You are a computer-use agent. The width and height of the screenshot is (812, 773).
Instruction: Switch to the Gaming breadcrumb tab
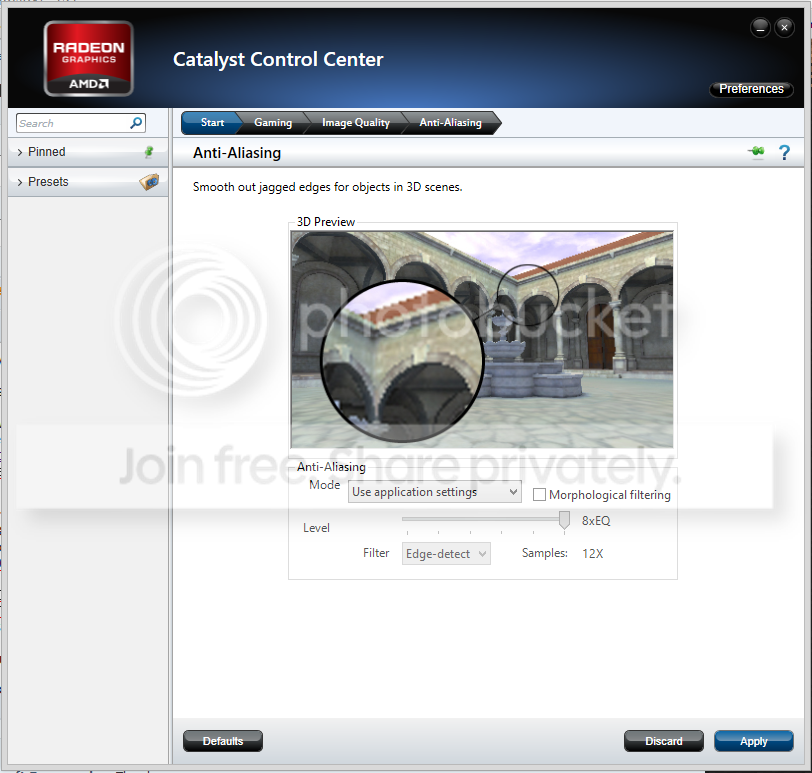tap(272, 123)
